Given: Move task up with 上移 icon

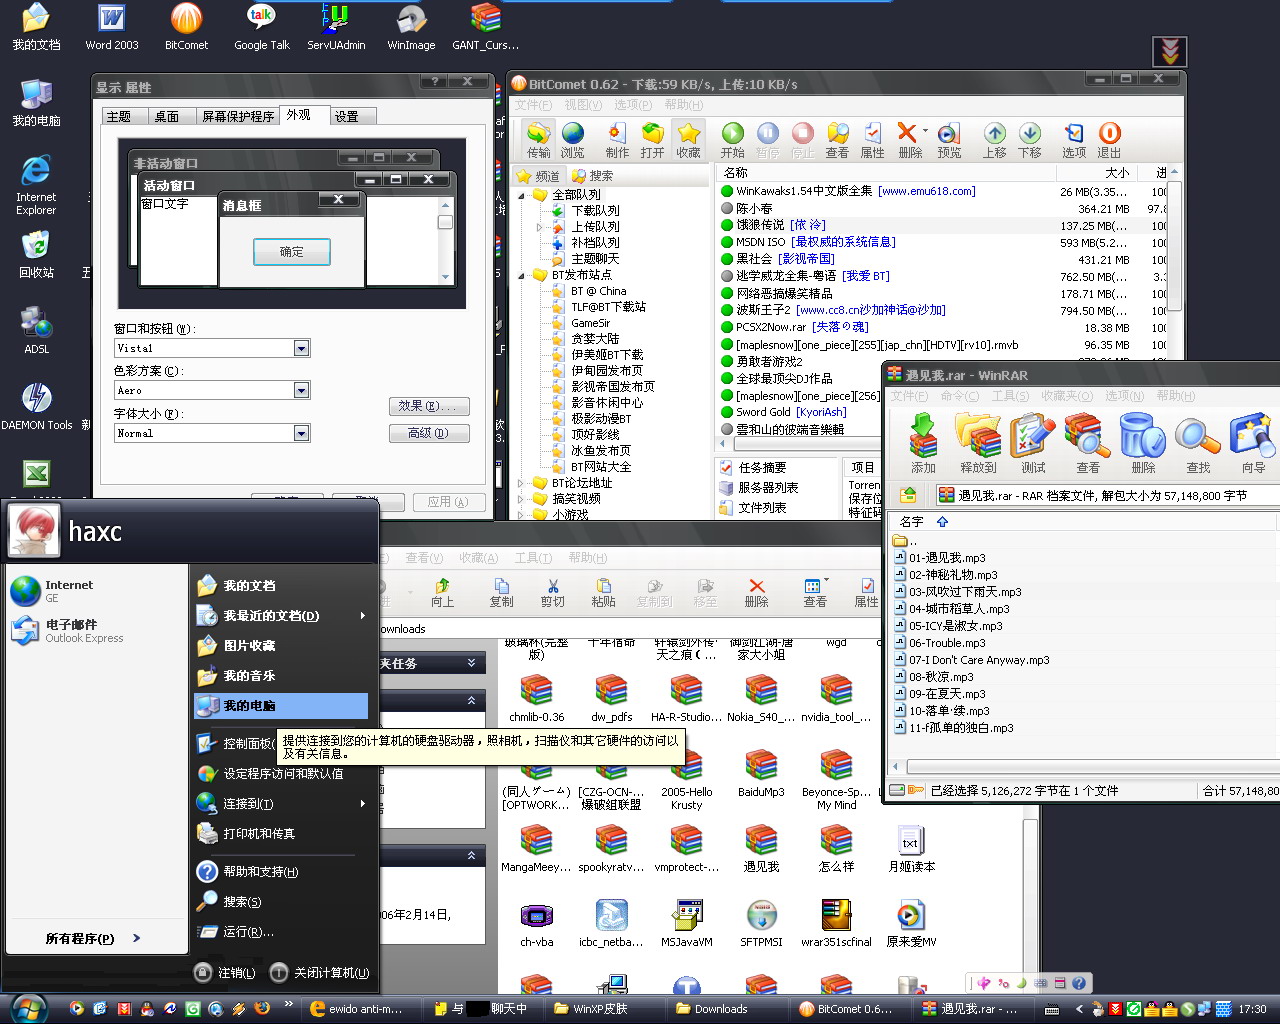Looking at the screenshot, I should pos(994,140).
